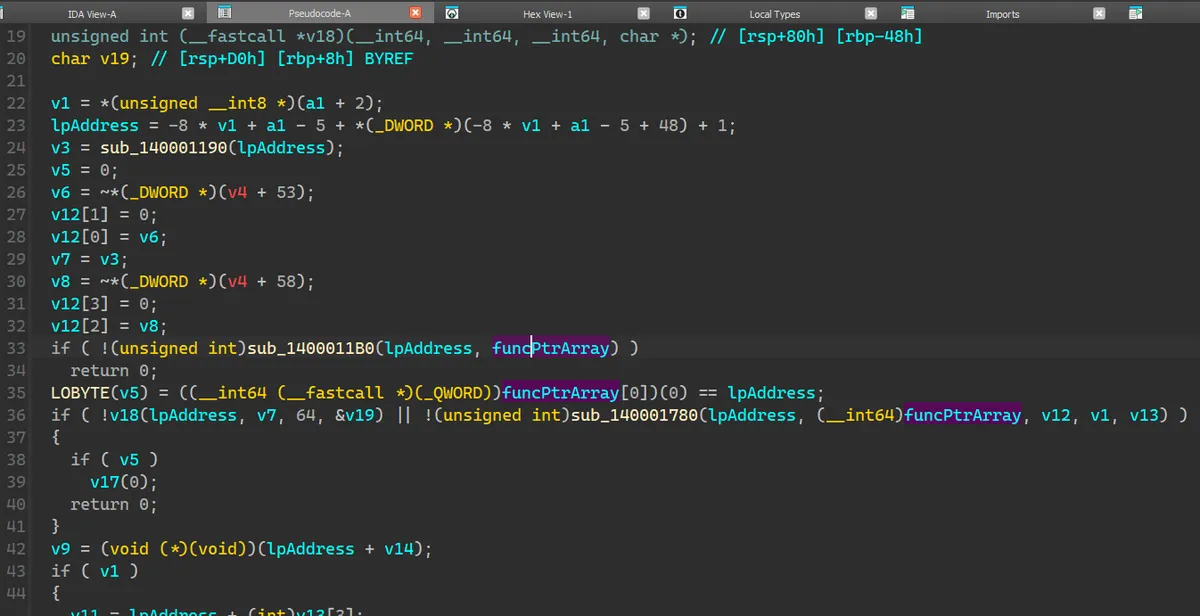Screen dimensions: 1200x616
Task: Close the Hex View-1 tab
Action: (643, 14)
